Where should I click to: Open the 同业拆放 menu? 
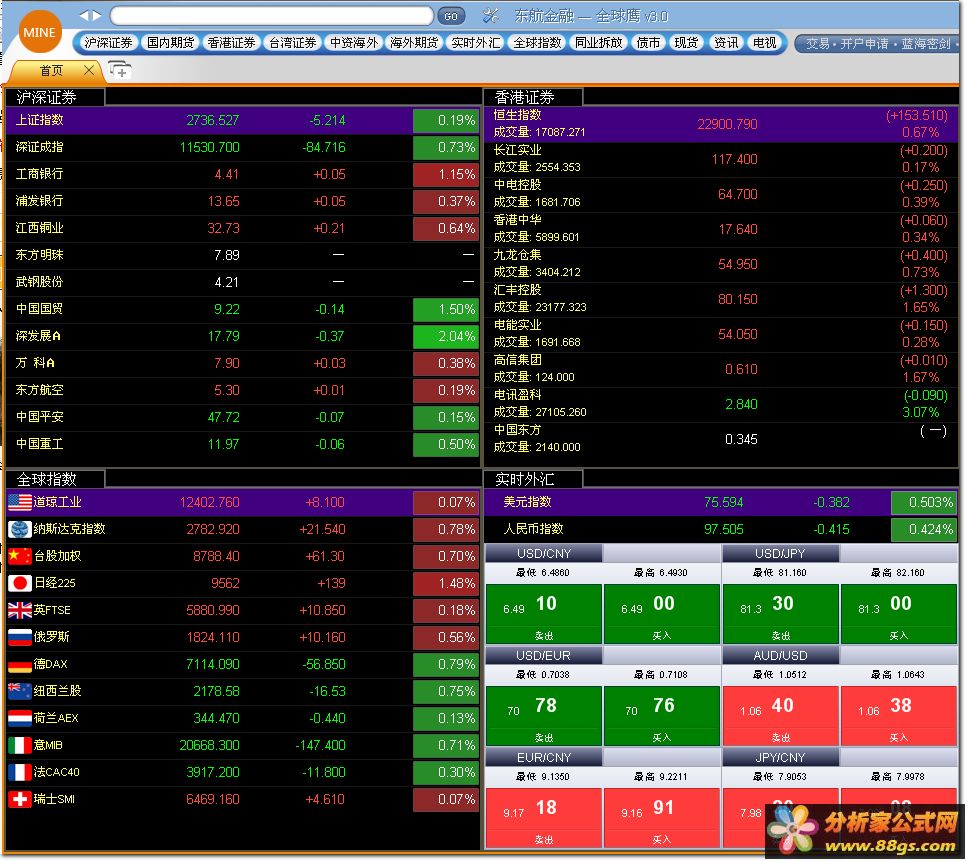coord(598,43)
